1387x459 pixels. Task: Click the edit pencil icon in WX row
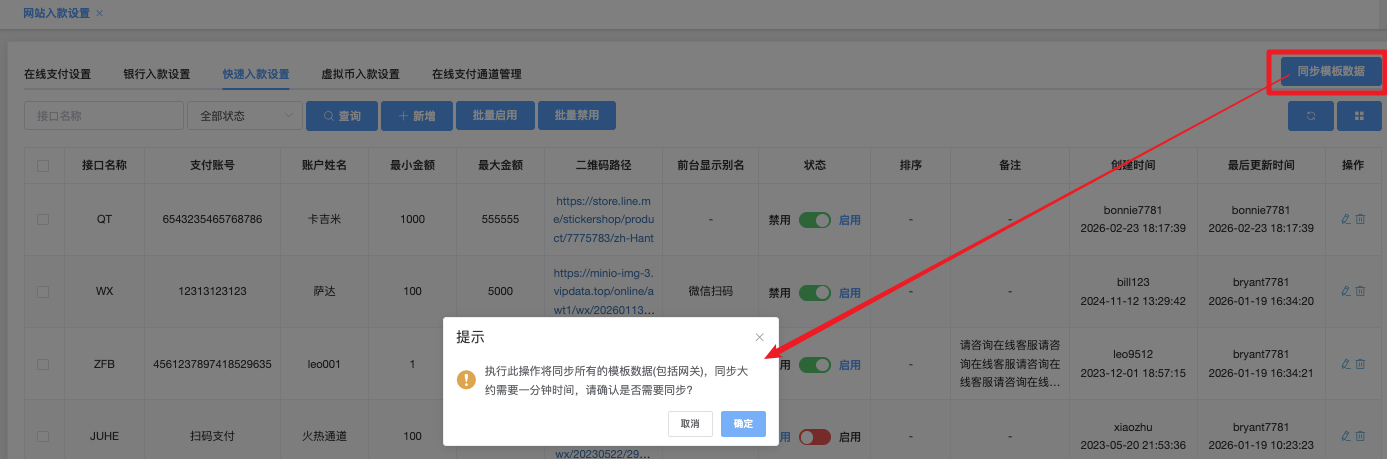click(1345, 291)
